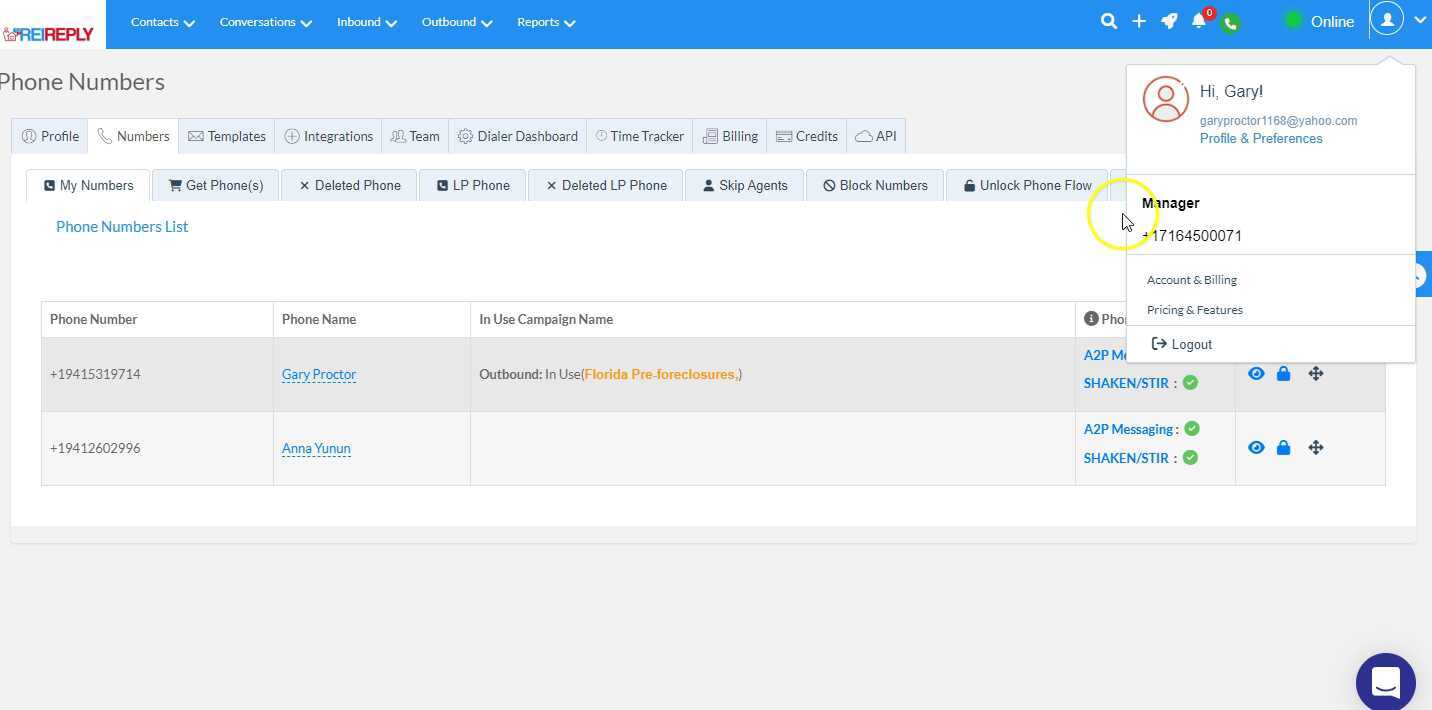Open the search tool in the top bar
This screenshot has width=1432, height=710.
pos(1108,21)
